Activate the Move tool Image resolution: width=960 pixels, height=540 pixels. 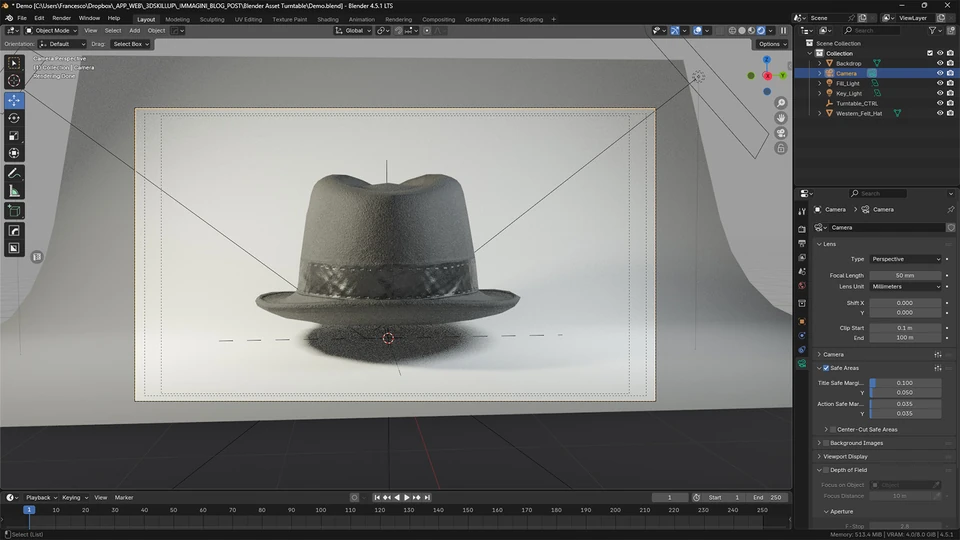pos(14,100)
